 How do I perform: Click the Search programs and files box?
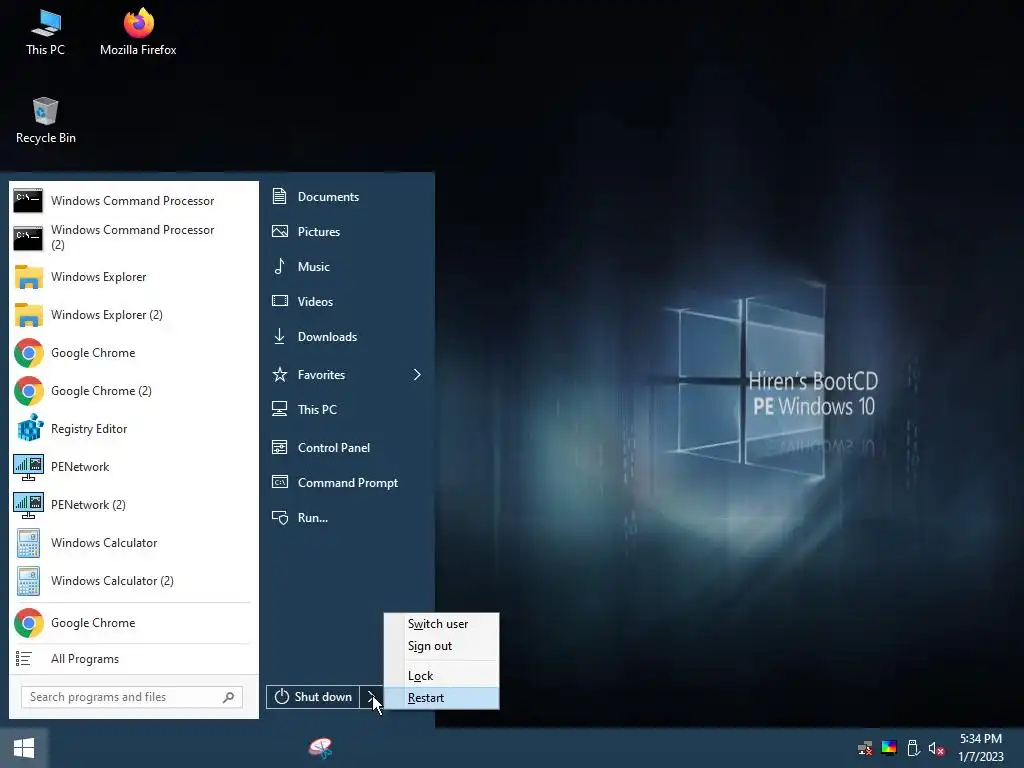coord(132,697)
